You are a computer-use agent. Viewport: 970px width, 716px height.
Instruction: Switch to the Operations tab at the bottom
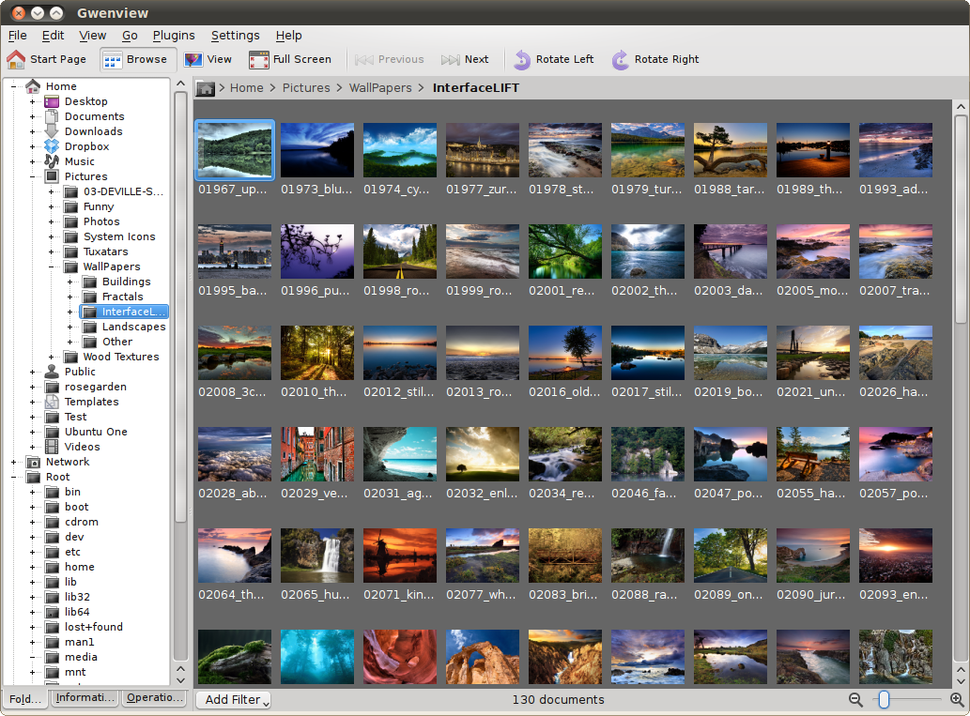tap(154, 698)
